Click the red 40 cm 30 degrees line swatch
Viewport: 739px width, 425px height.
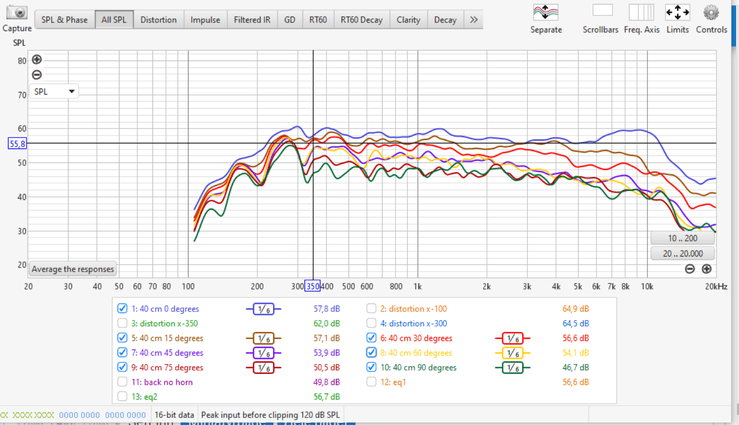pos(513,338)
